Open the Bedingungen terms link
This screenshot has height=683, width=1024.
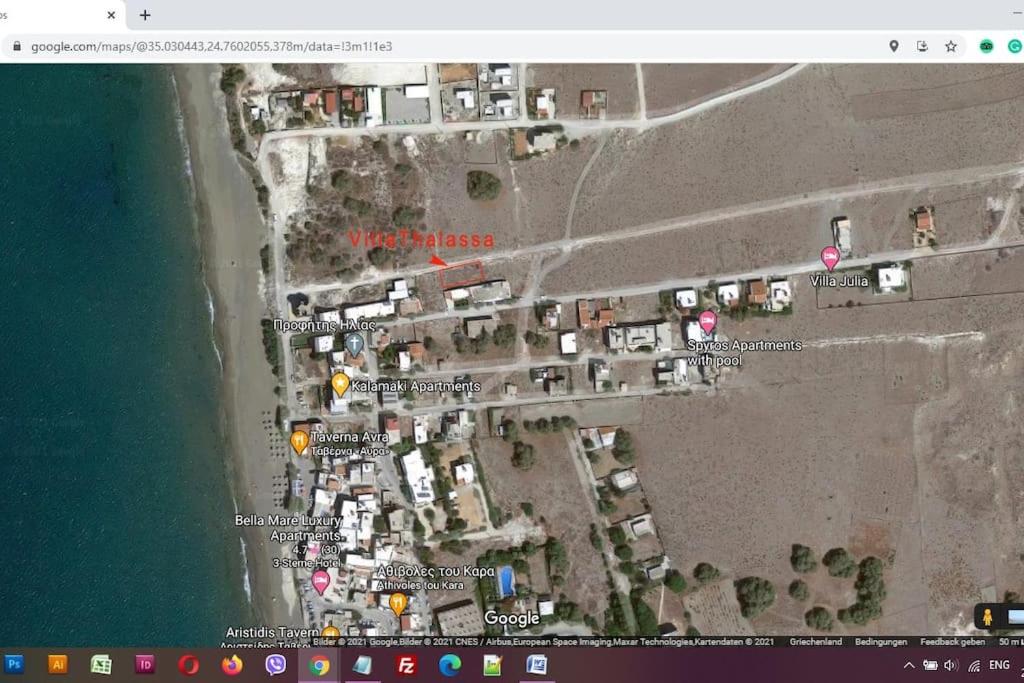point(880,642)
